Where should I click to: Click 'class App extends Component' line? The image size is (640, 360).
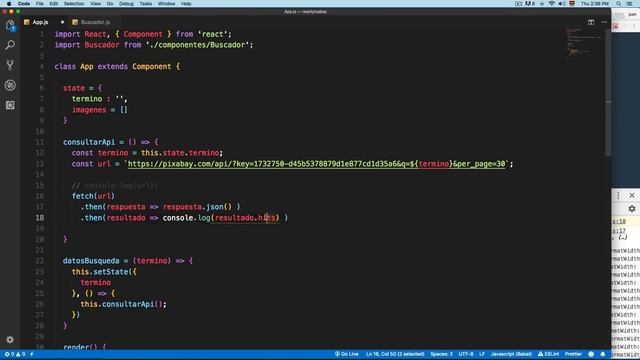click(x=117, y=67)
